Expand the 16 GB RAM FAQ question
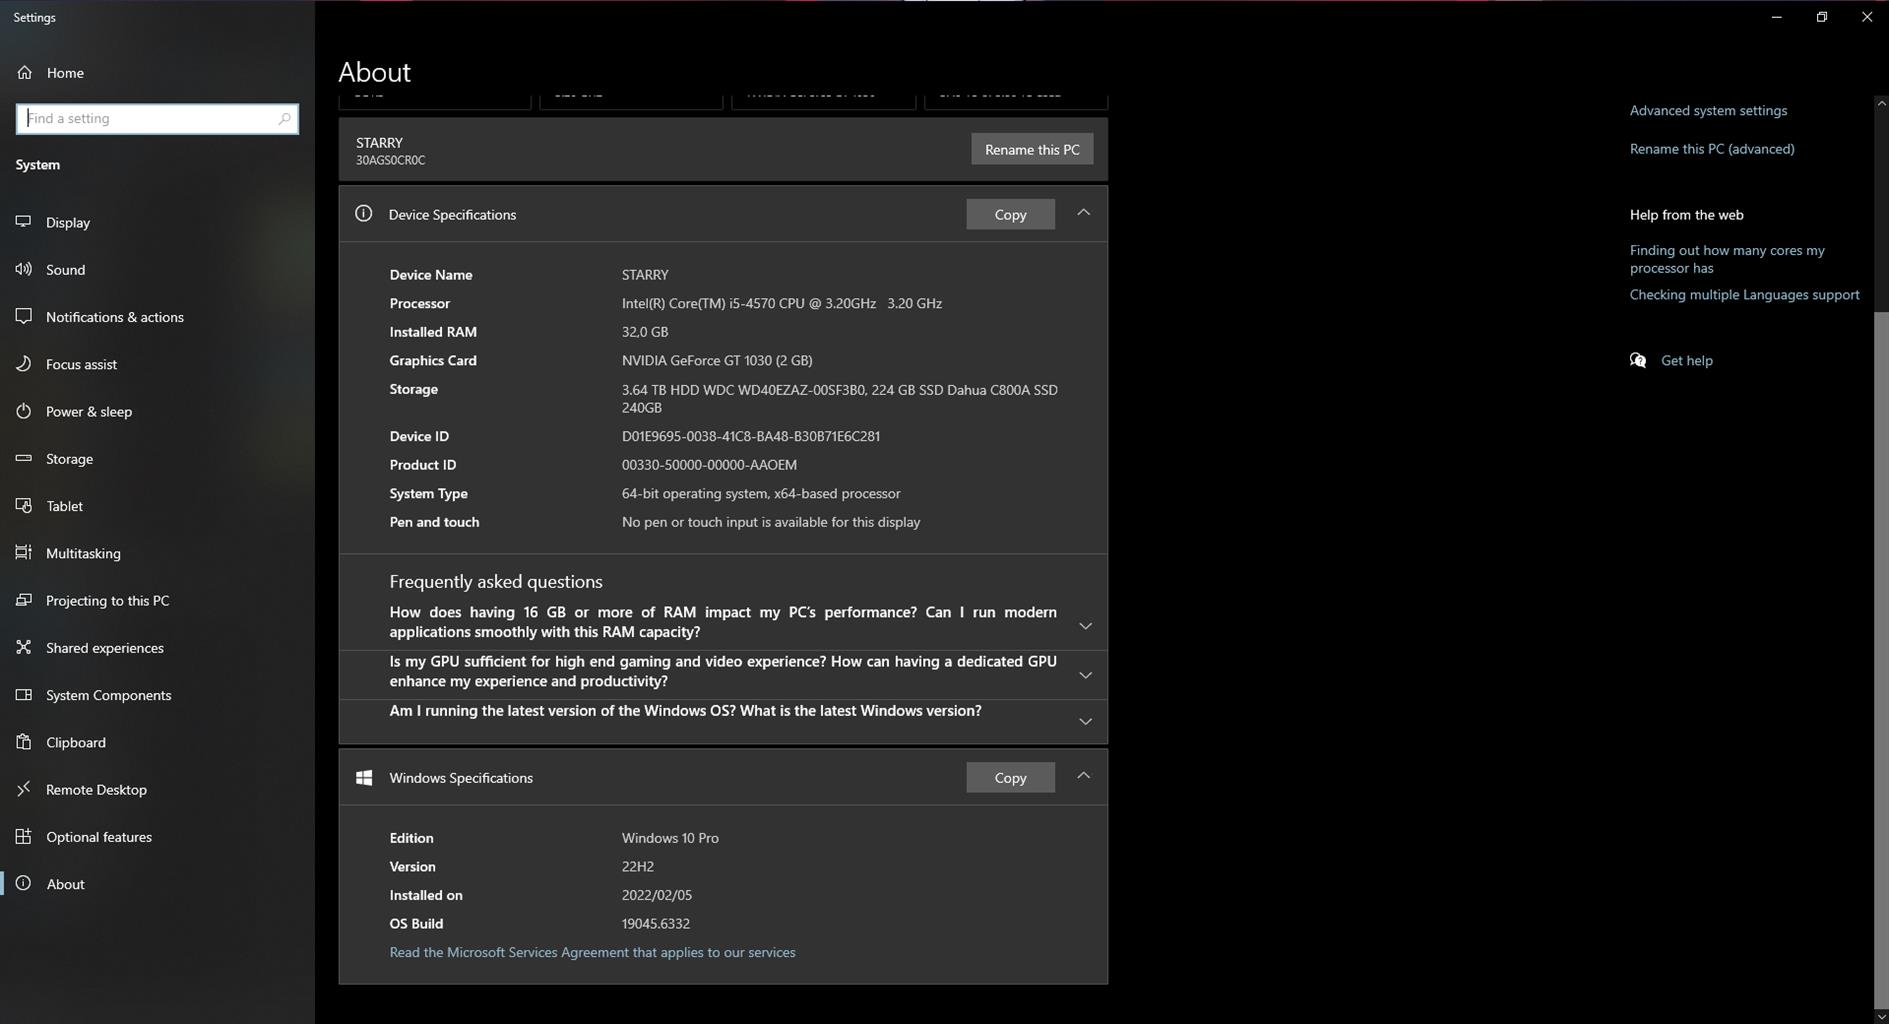The width and height of the screenshot is (1889, 1024). point(1085,626)
